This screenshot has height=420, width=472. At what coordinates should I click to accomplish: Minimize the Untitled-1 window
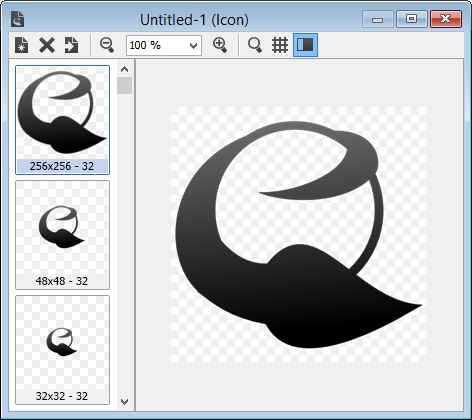pyautogui.click(x=378, y=19)
